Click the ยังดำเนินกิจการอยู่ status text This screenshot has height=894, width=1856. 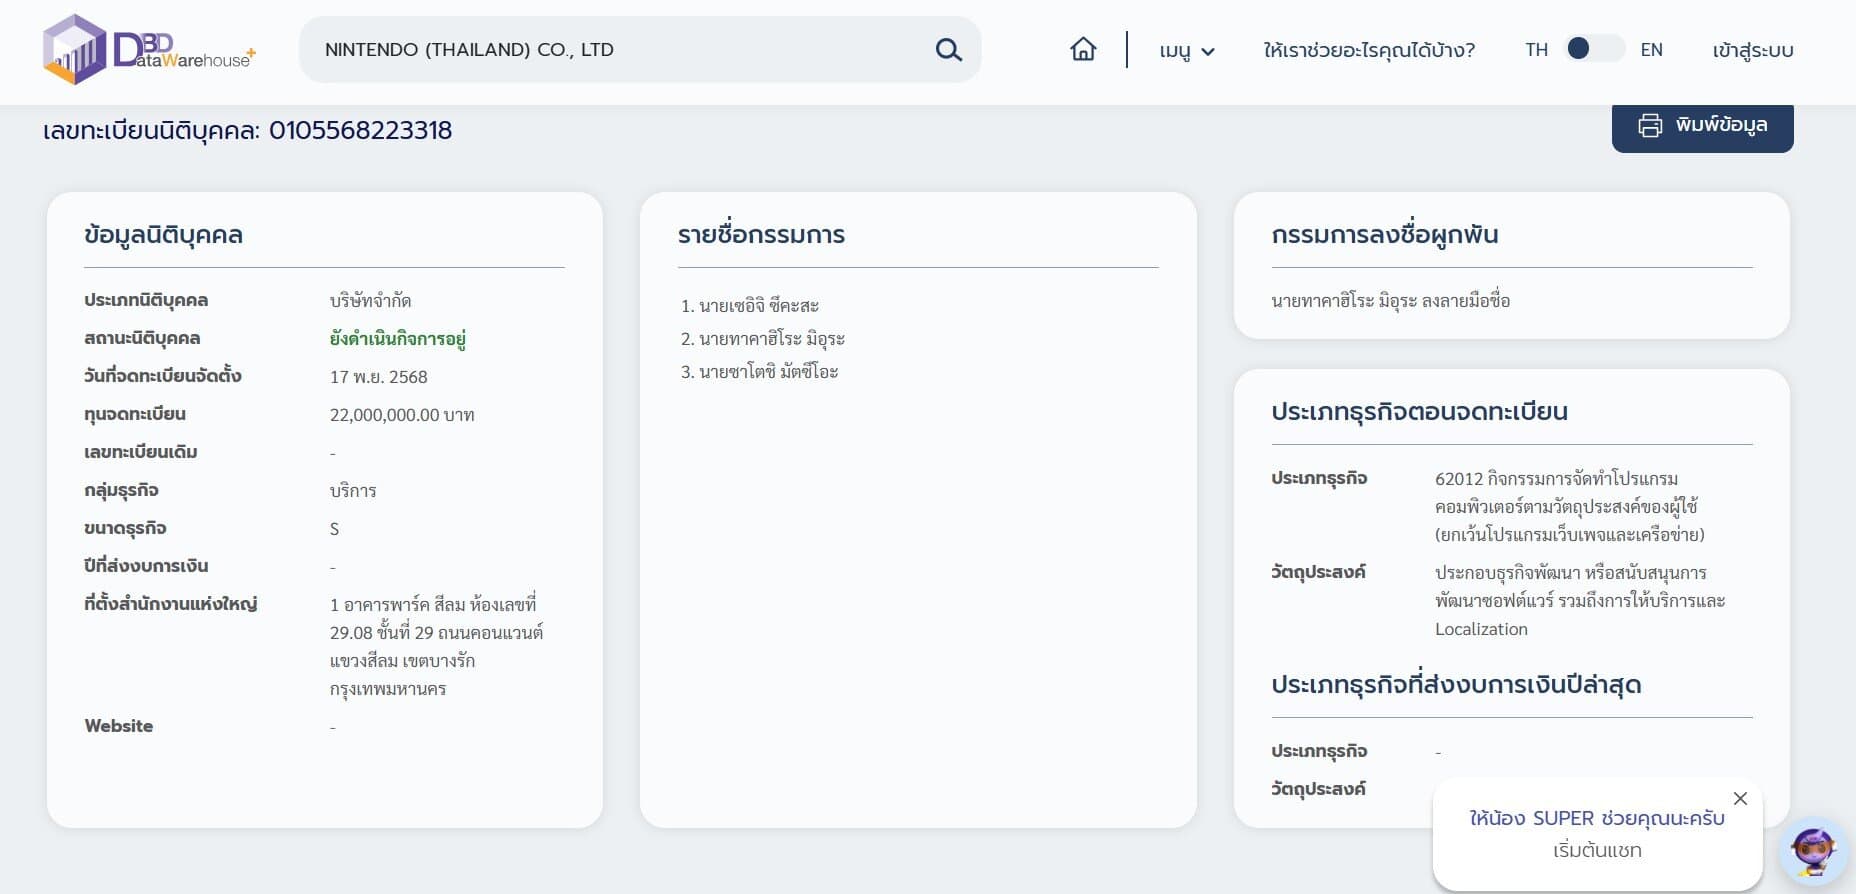coord(398,339)
